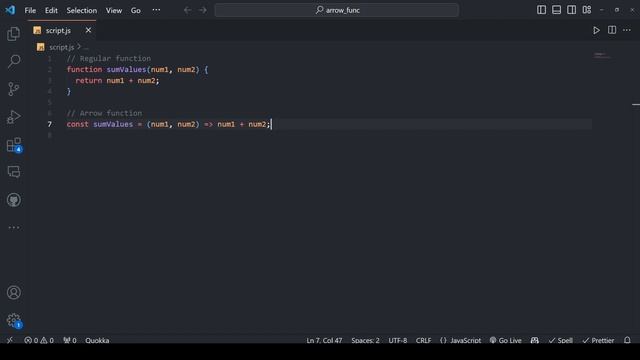Image resolution: width=640 pixels, height=360 pixels.
Task: Show additional activity bar views
Action: click(x=13, y=227)
